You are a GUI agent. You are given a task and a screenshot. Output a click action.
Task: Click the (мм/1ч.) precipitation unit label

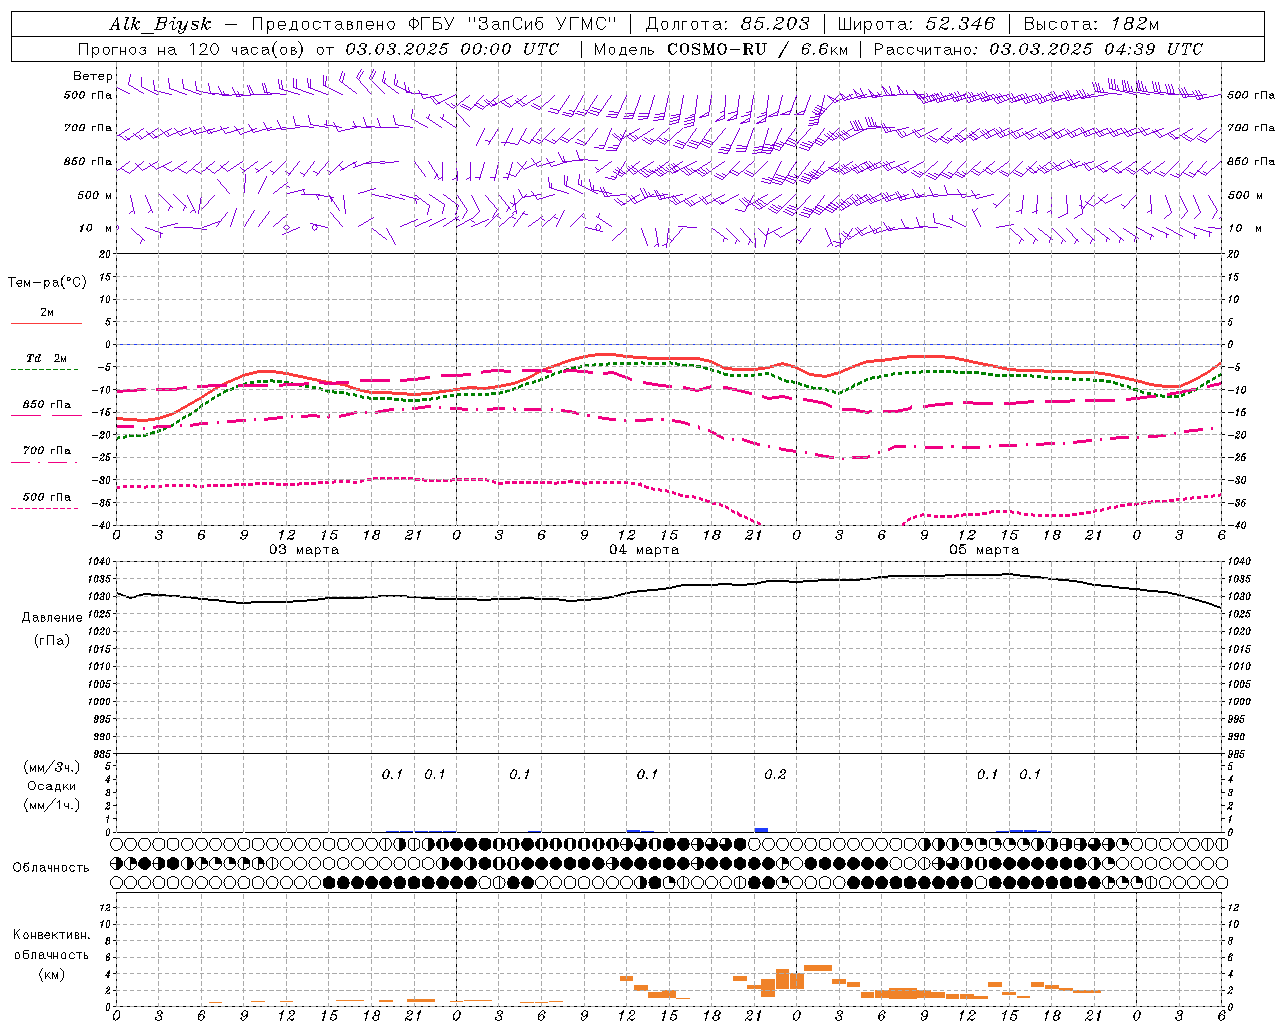click(x=52, y=805)
